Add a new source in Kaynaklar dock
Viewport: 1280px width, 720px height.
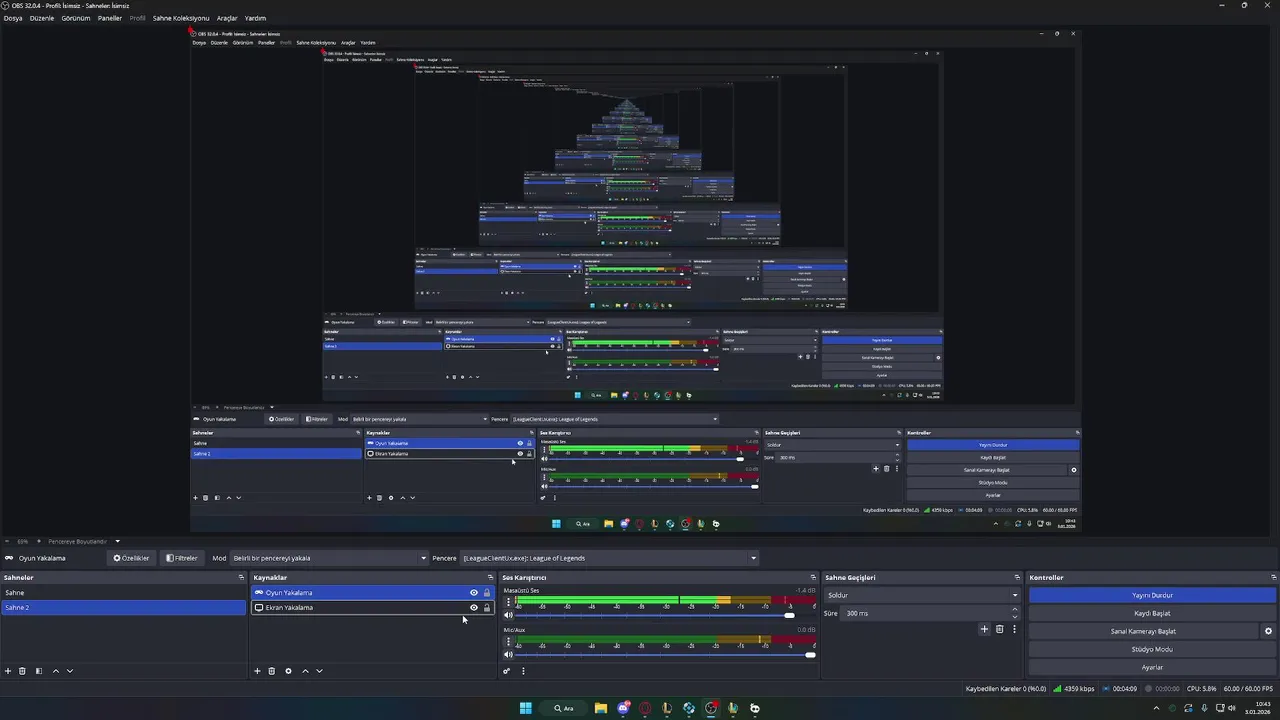257,671
